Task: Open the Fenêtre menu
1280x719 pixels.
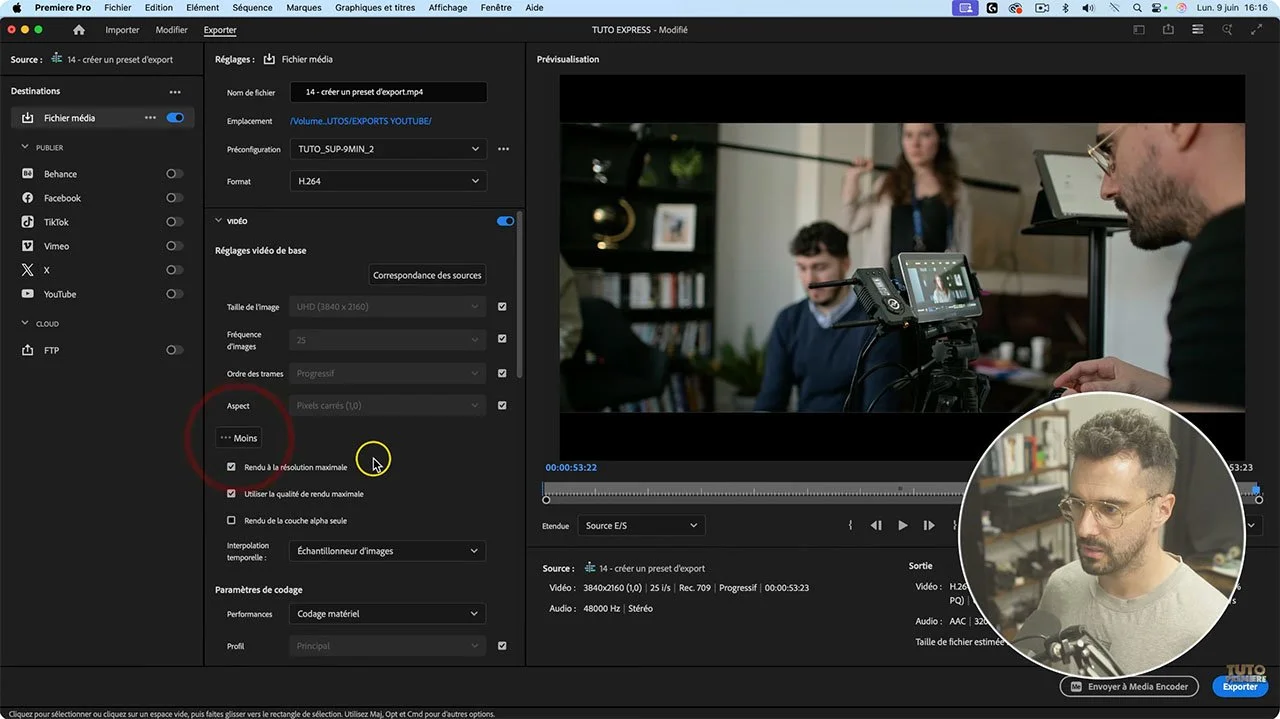Action: coord(496,8)
